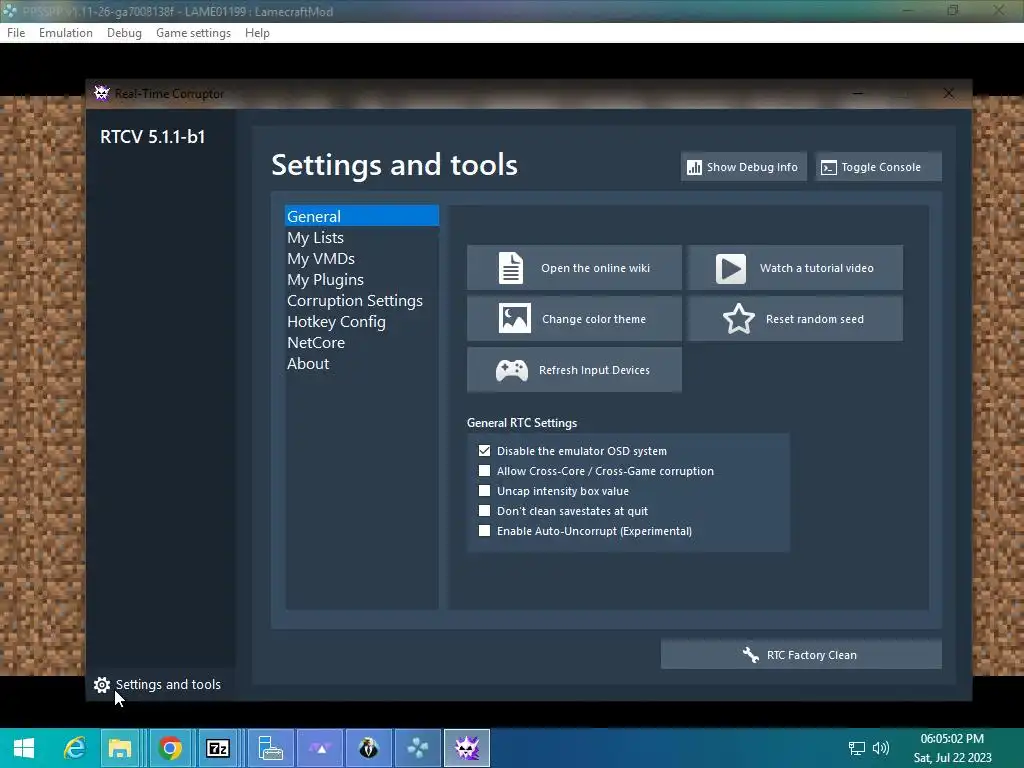Uncheck Disable the emulator OSD system

485,451
